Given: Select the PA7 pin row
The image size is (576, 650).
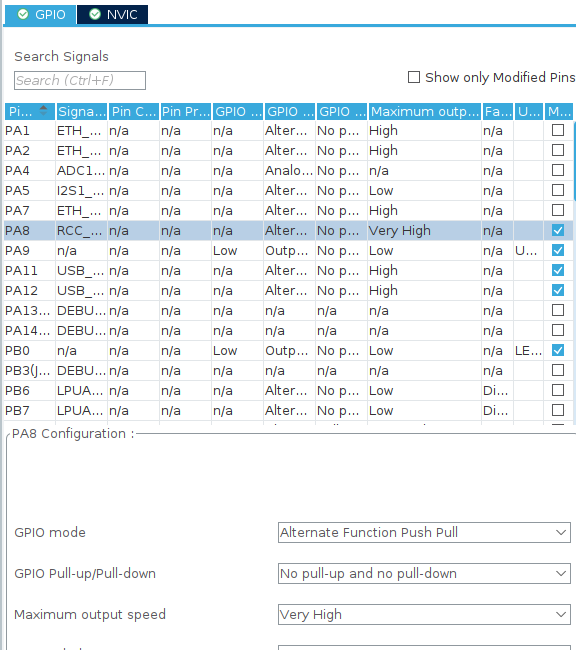Looking at the screenshot, I should click(x=289, y=211).
